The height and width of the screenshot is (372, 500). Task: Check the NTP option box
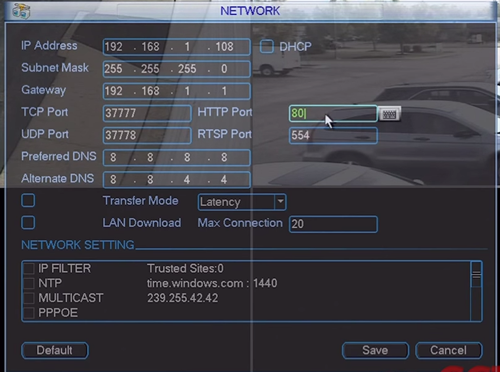click(x=29, y=283)
